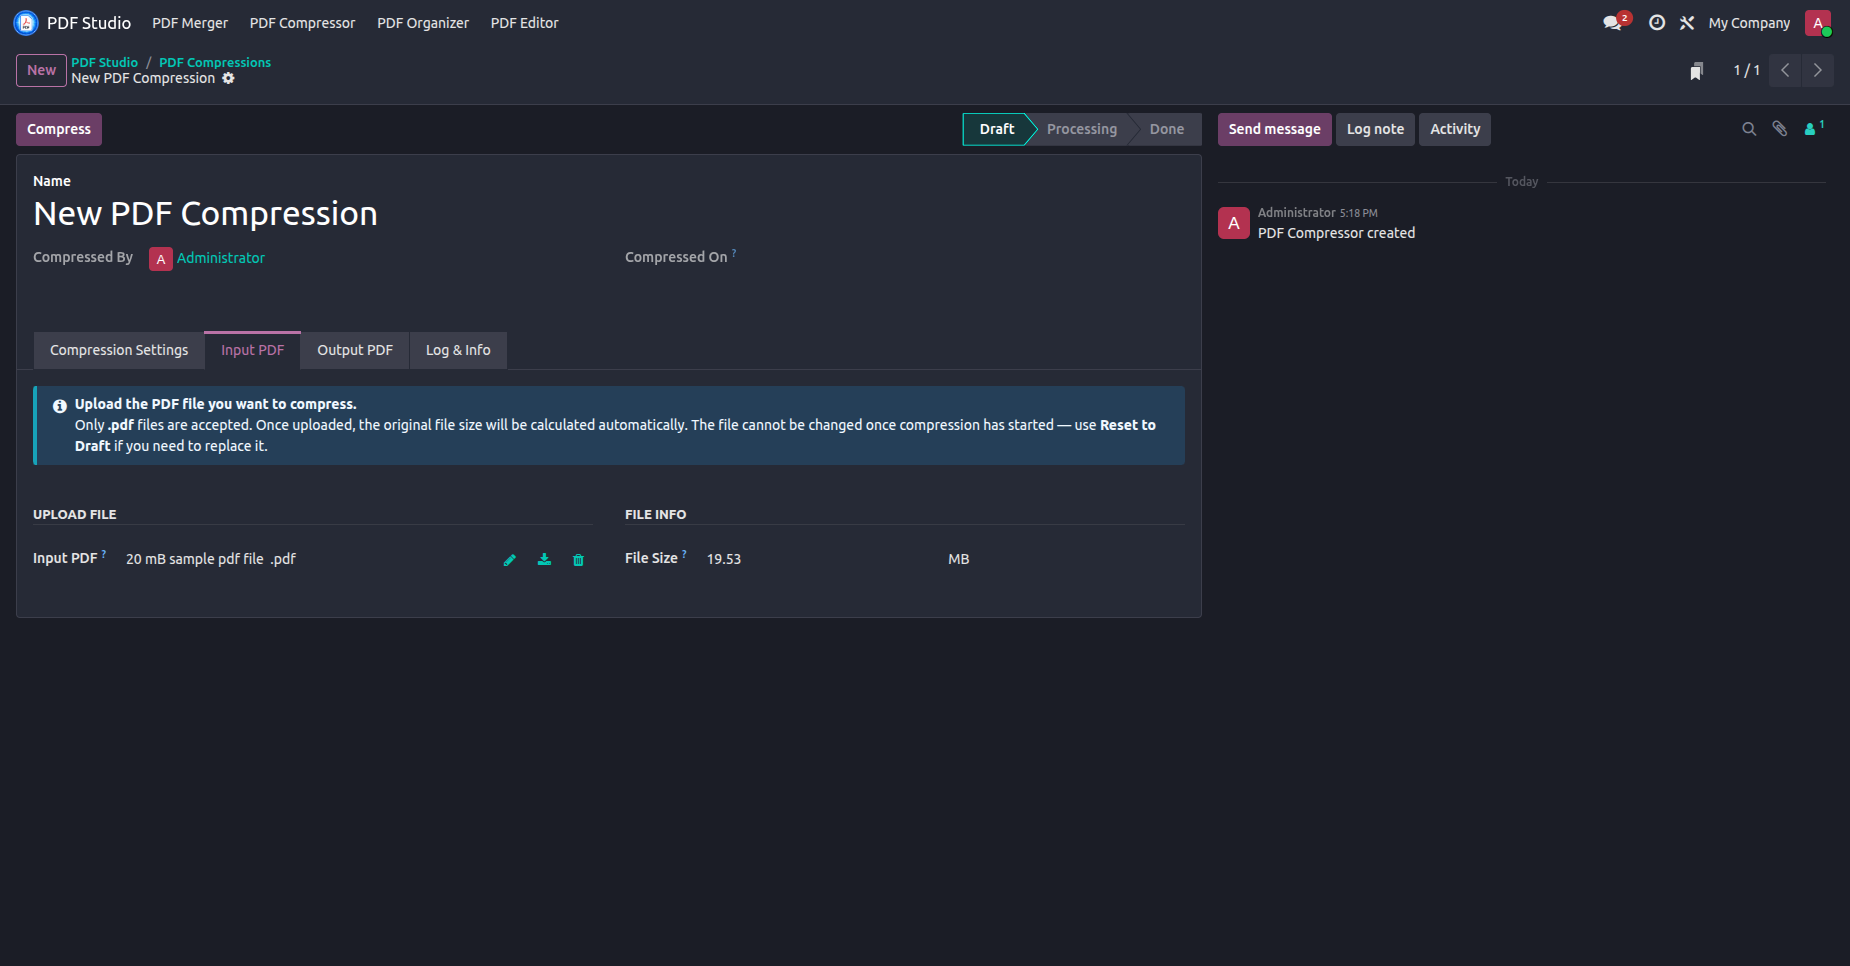Select the Done status stage

pyautogui.click(x=1167, y=129)
